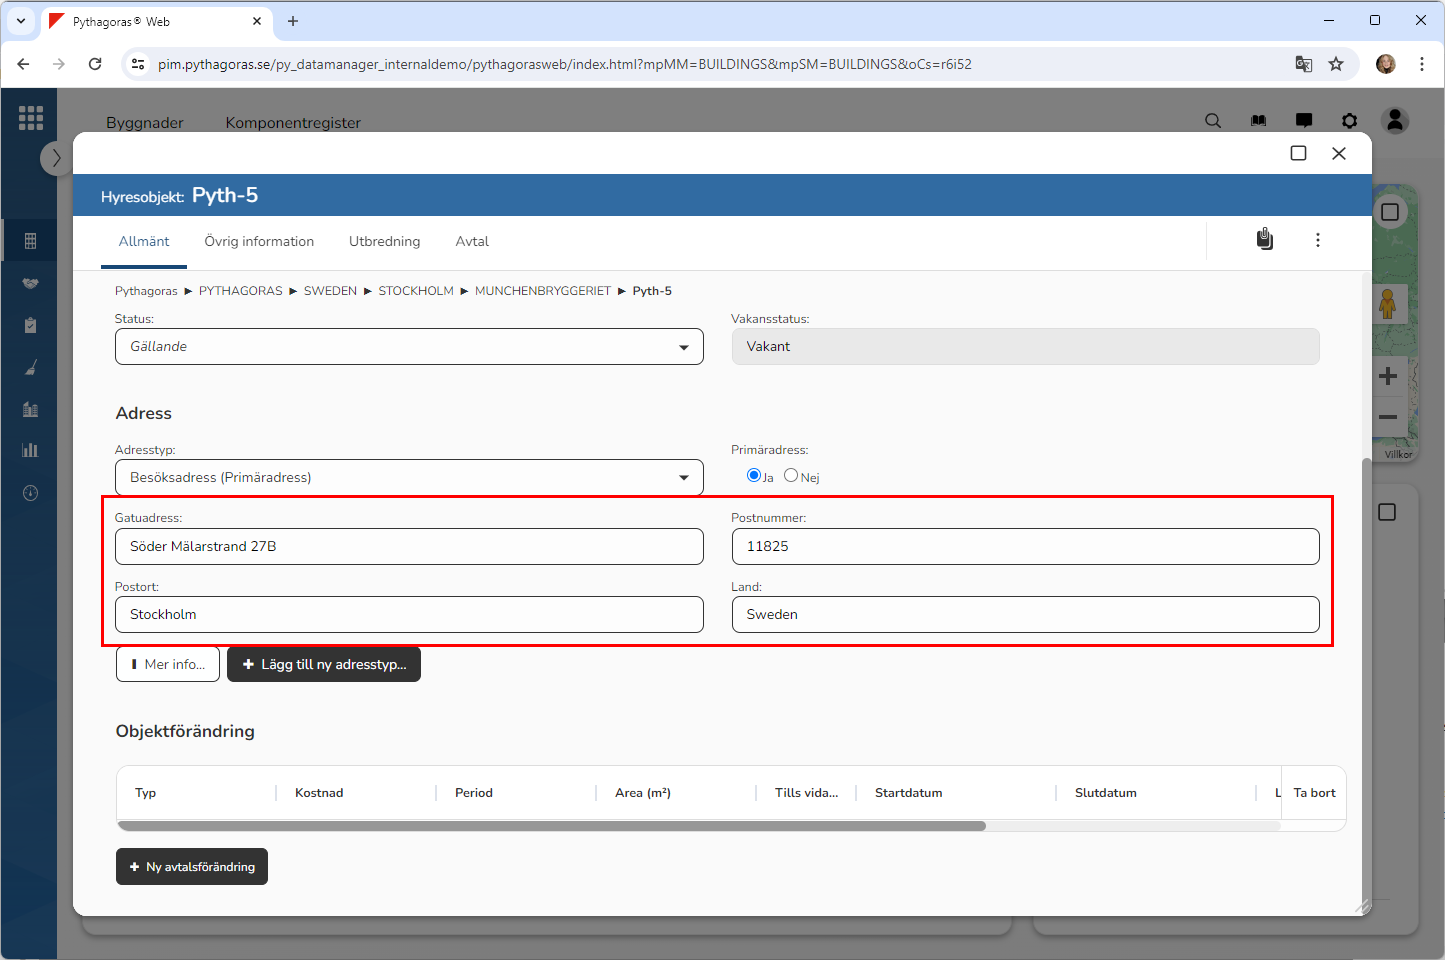Switch to the Avtal tab
This screenshot has height=960, width=1445.
pyautogui.click(x=472, y=242)
